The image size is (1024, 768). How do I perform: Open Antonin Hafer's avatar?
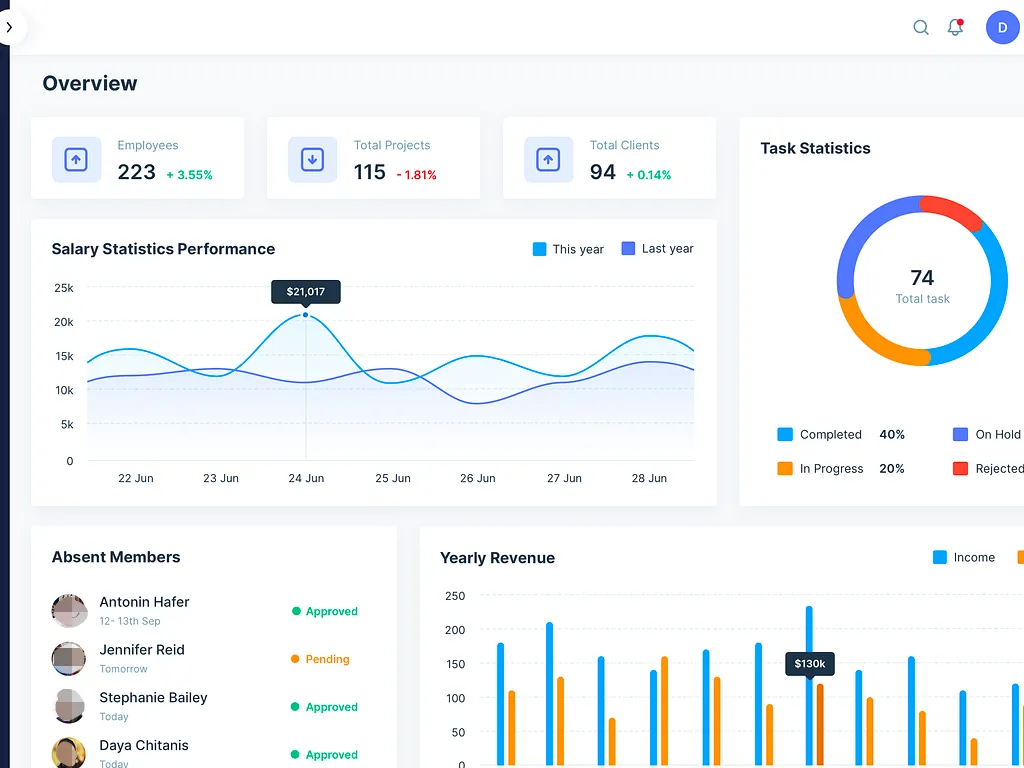pyautogui.click(x=69, y=611)
